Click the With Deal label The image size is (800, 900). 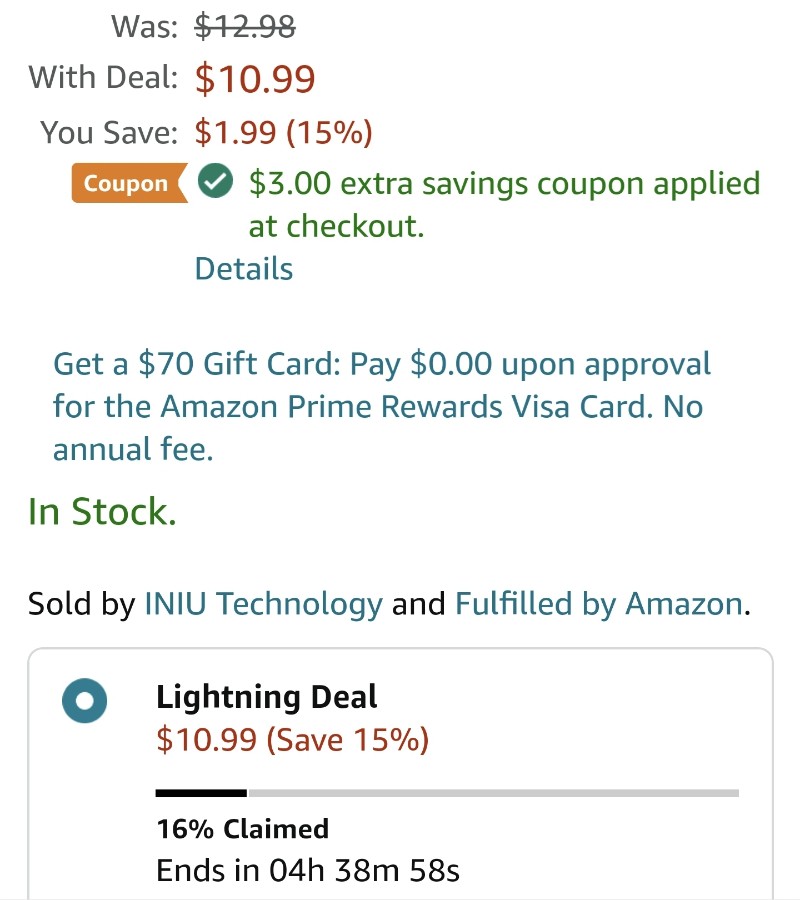coord(103,77)
